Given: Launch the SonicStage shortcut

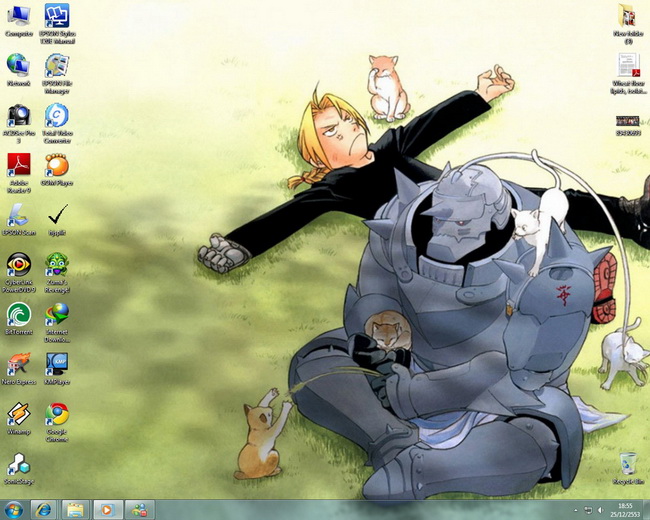Looking at the screenshot, I should click(19, 469).
